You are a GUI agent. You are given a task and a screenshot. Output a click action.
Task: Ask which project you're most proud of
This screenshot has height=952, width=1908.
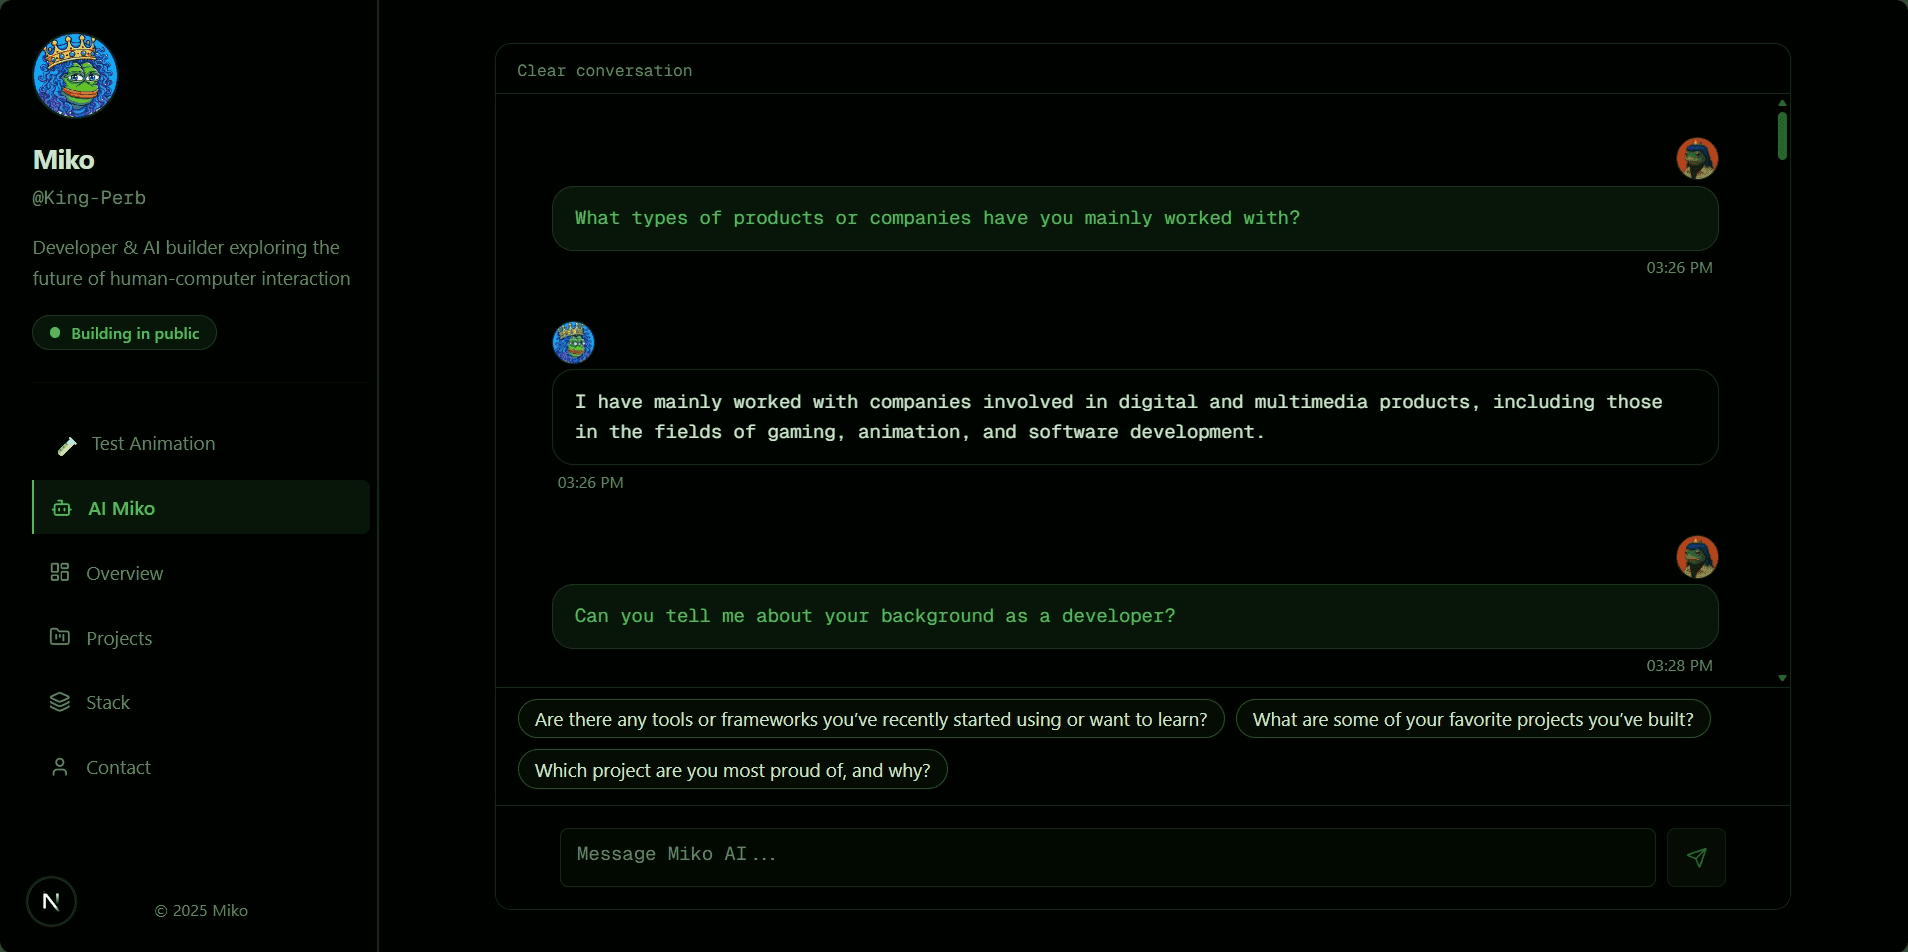[x=732, y=770]
